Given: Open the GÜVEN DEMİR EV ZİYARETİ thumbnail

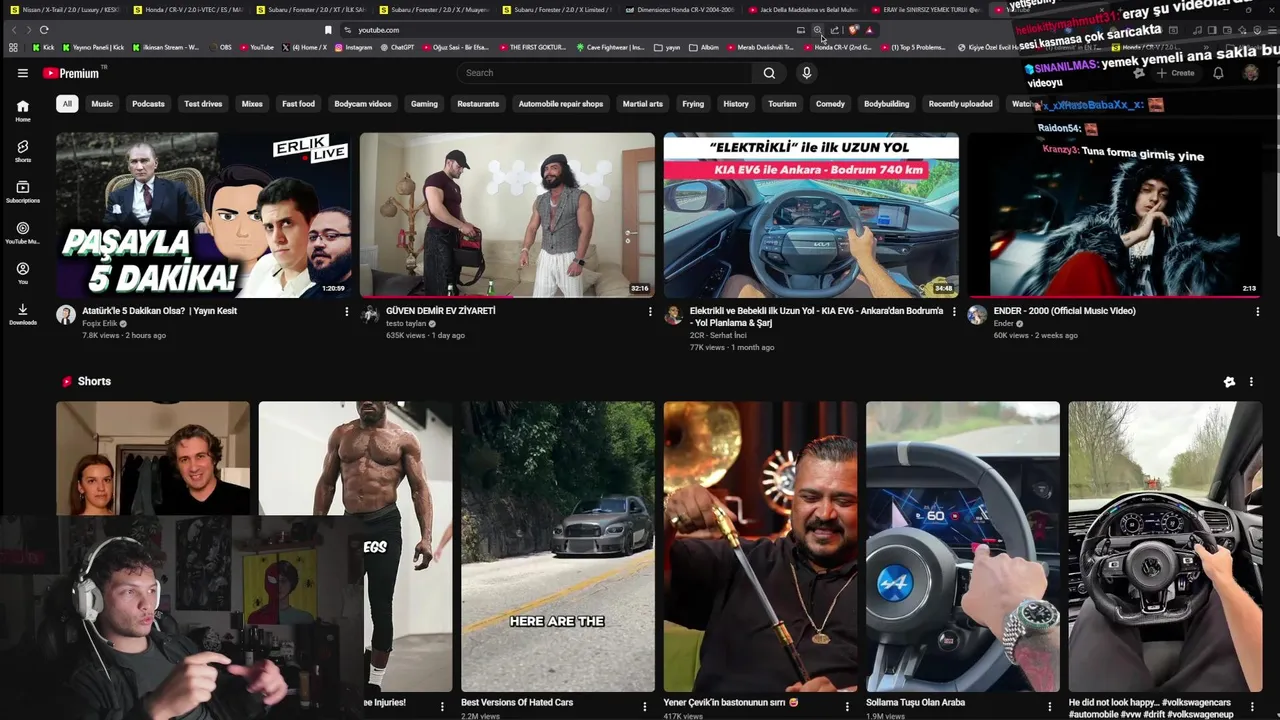Looking at the screenshot, I should click(x=507, y=215).
